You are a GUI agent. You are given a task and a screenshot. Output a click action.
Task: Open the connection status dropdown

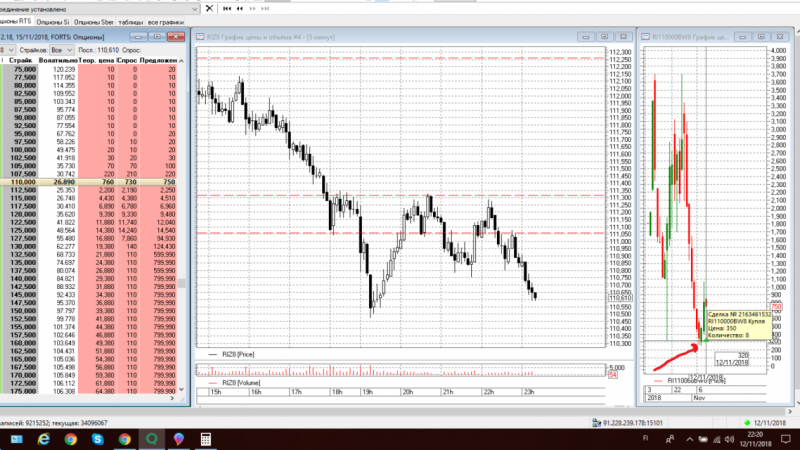click(x=195, y=9)
